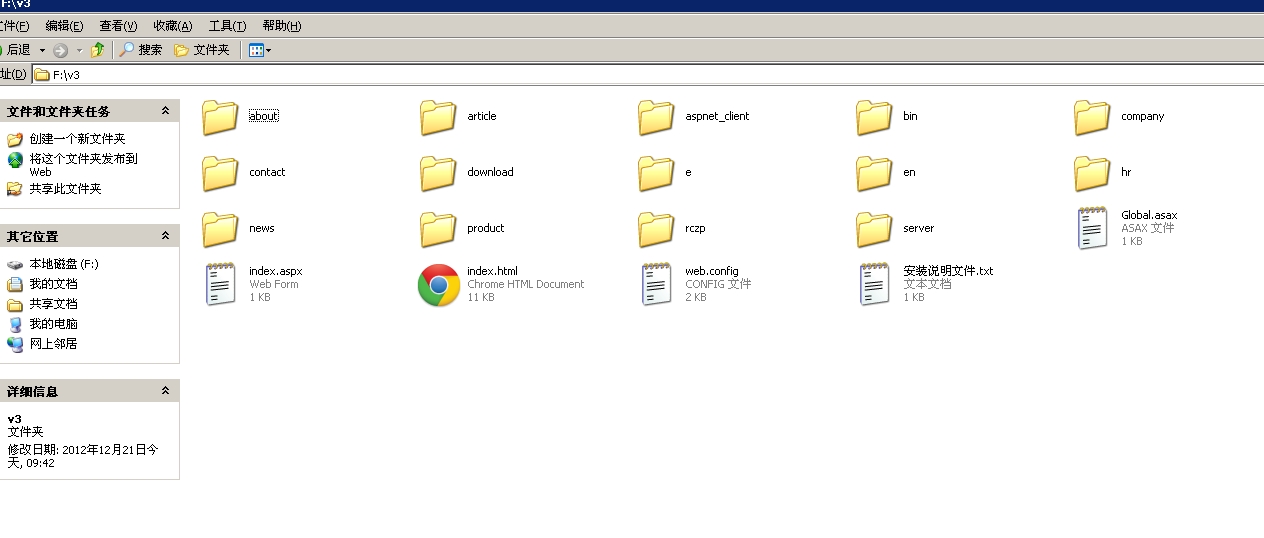The width and height of the screenshot is (1264, 538).
Task: Open the dropdown arrow beside Back button
Action: click(42, 50)
